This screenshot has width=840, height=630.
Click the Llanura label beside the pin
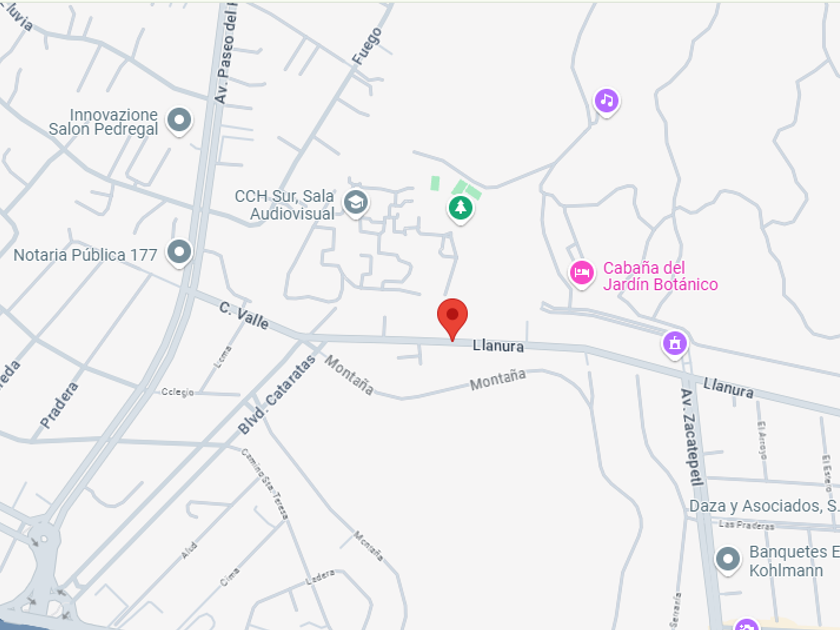[x=498, y=346]
